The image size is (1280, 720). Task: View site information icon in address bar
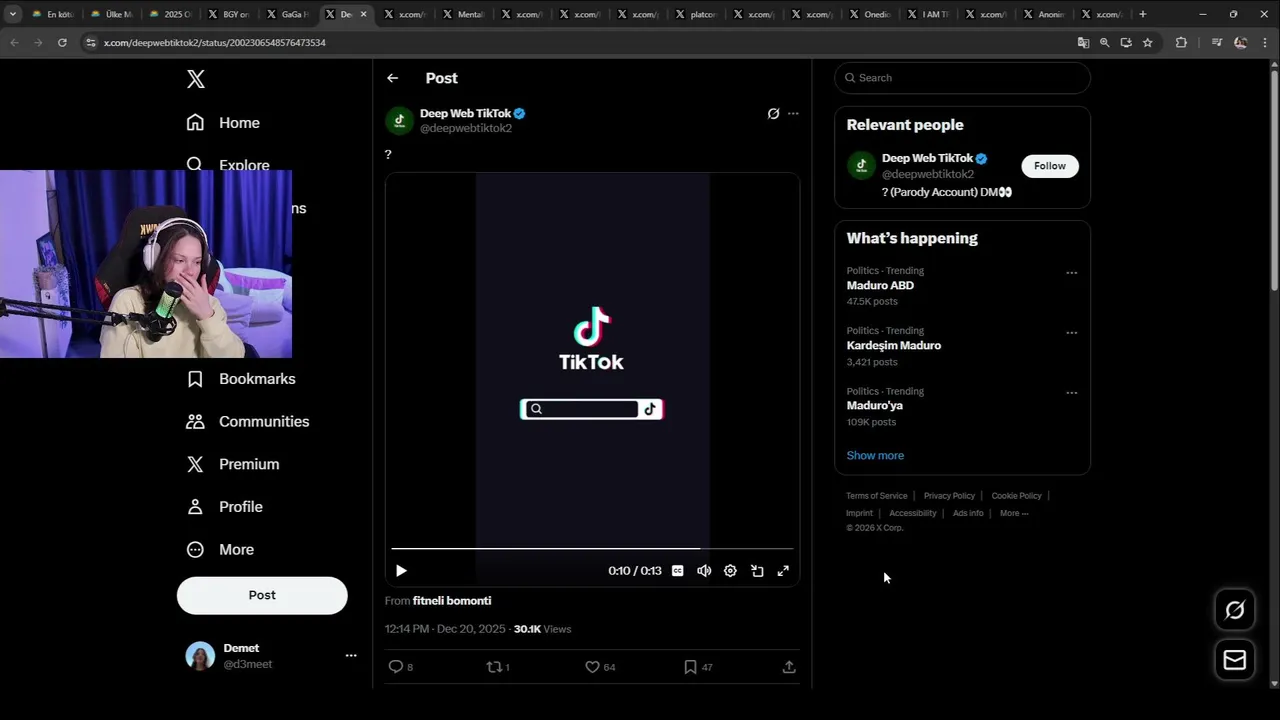pyautogui.click(x=91, y=43)
